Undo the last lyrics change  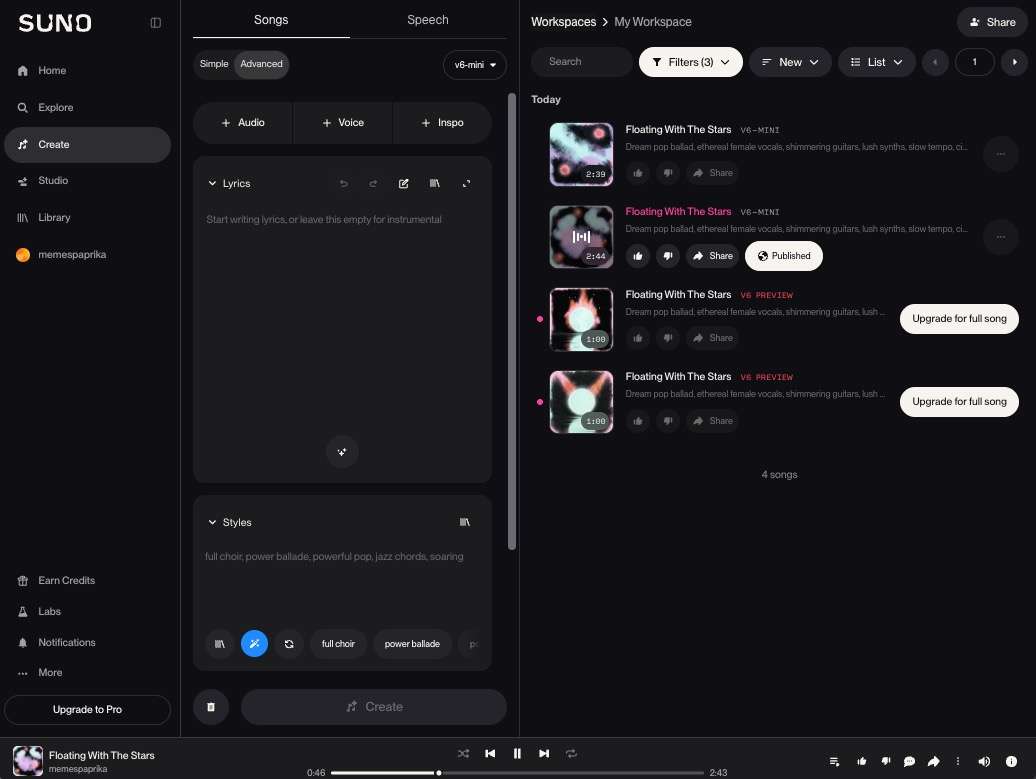(x=344, y=184)
